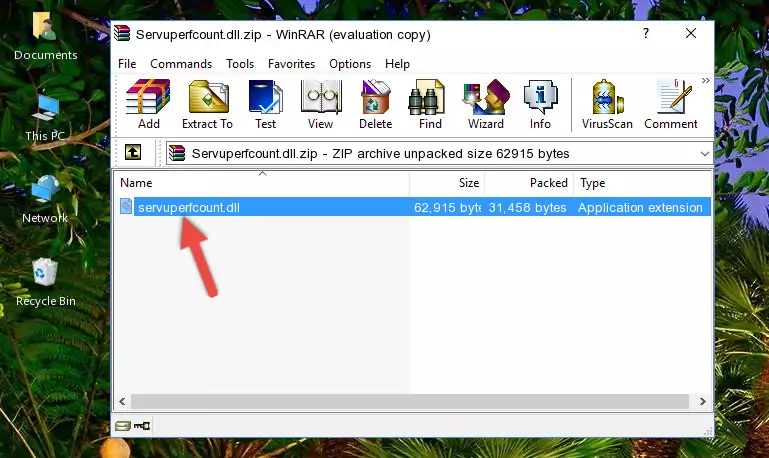
Task: Open the Tools menu
Action: pyautogui.click(x=240, y=64)
